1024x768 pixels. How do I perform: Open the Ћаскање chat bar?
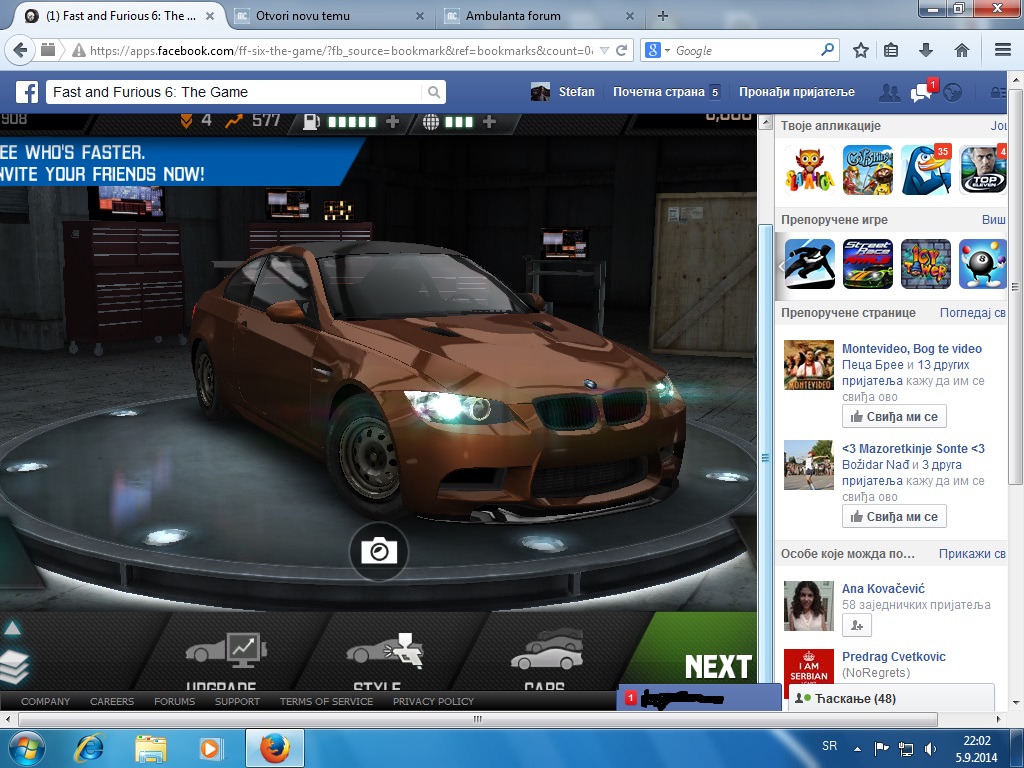point(891,698)
